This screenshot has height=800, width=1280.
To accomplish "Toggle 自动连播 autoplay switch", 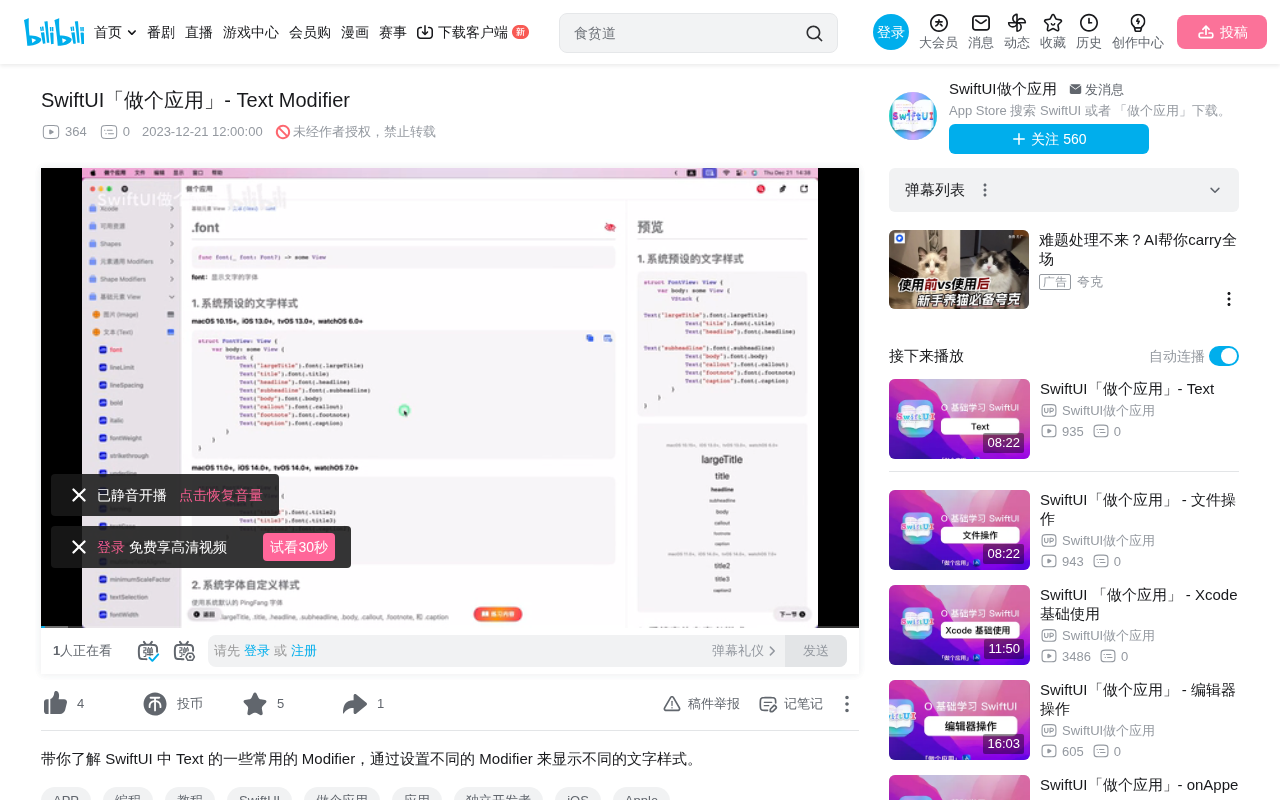I will point(1224,356).
